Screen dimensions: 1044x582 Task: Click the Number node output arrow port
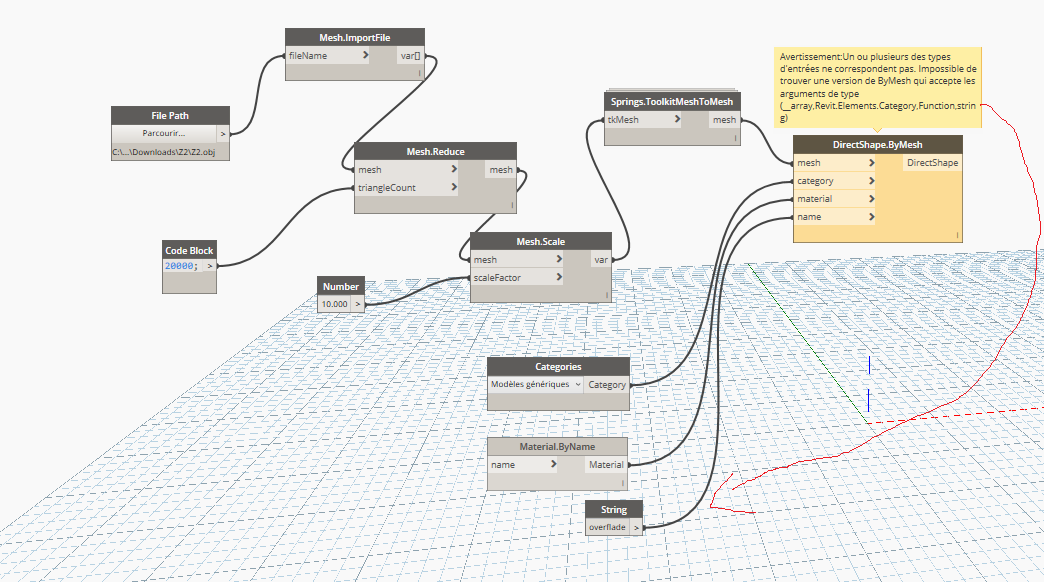pos(359,303)
